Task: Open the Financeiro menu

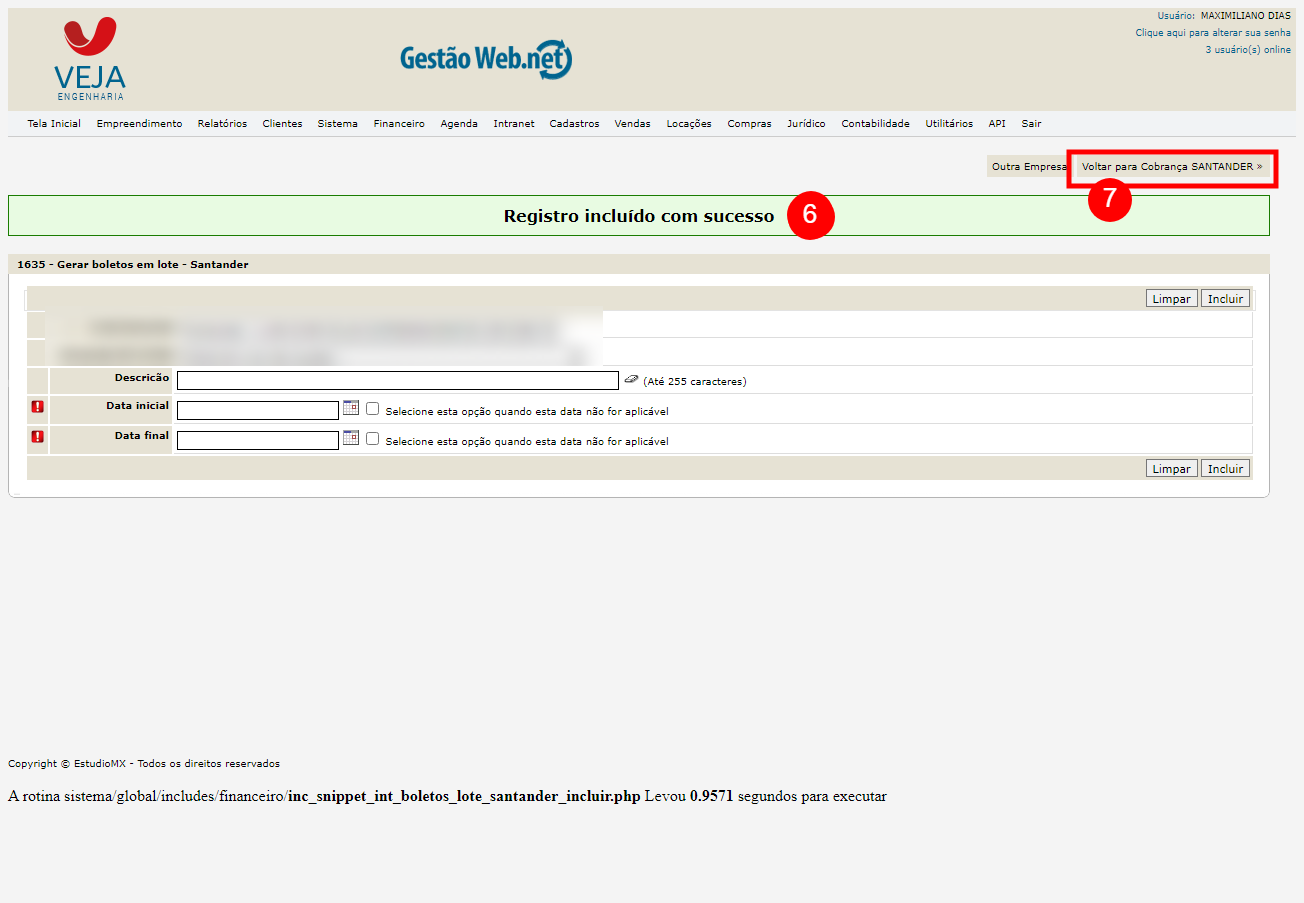Action: tap(399, 124)
